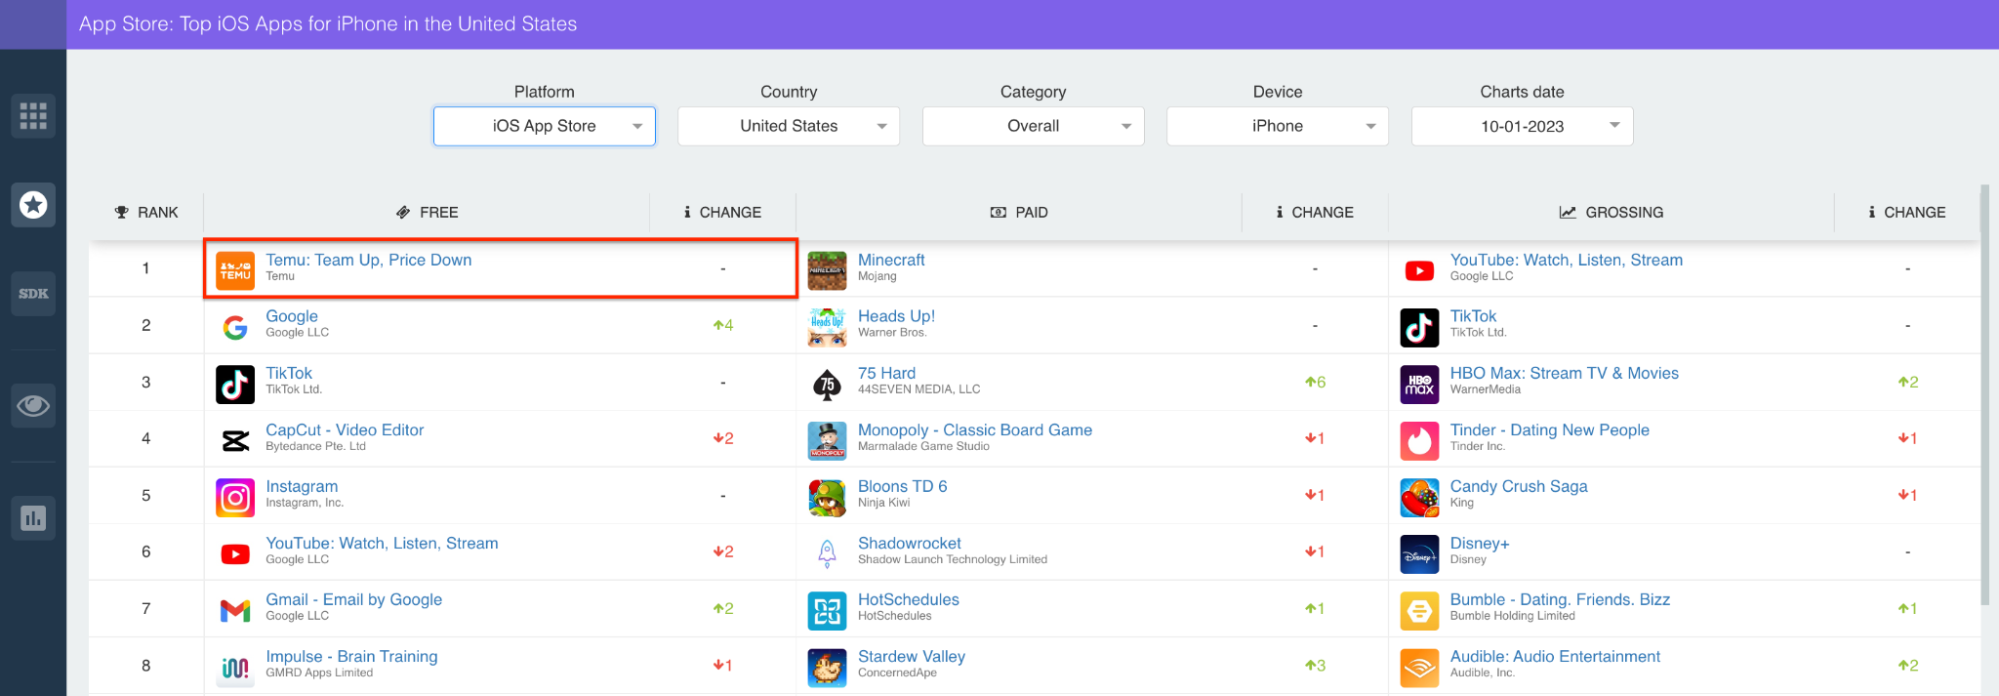Open the Shadowrocket link
1999x696 pixels.
pyautogui.click(x=910, y=543)
